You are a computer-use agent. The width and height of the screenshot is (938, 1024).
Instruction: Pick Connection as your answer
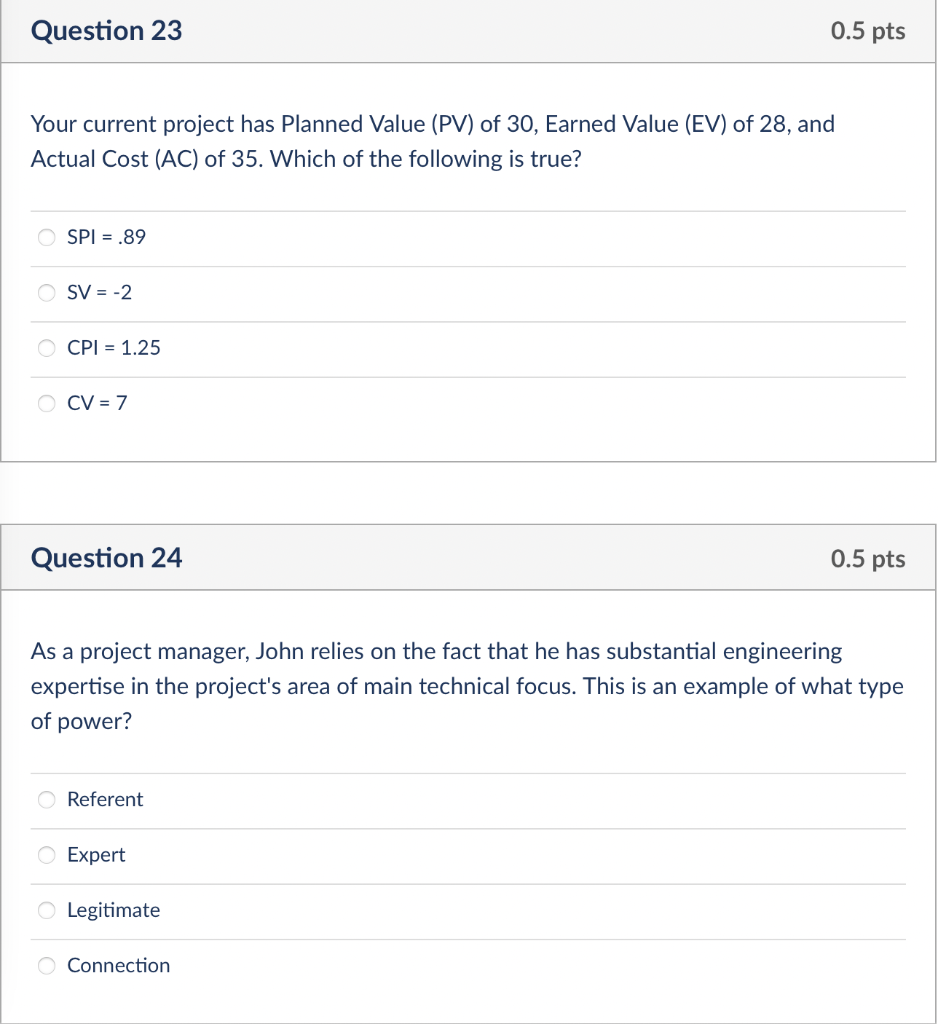click(46, 965)
